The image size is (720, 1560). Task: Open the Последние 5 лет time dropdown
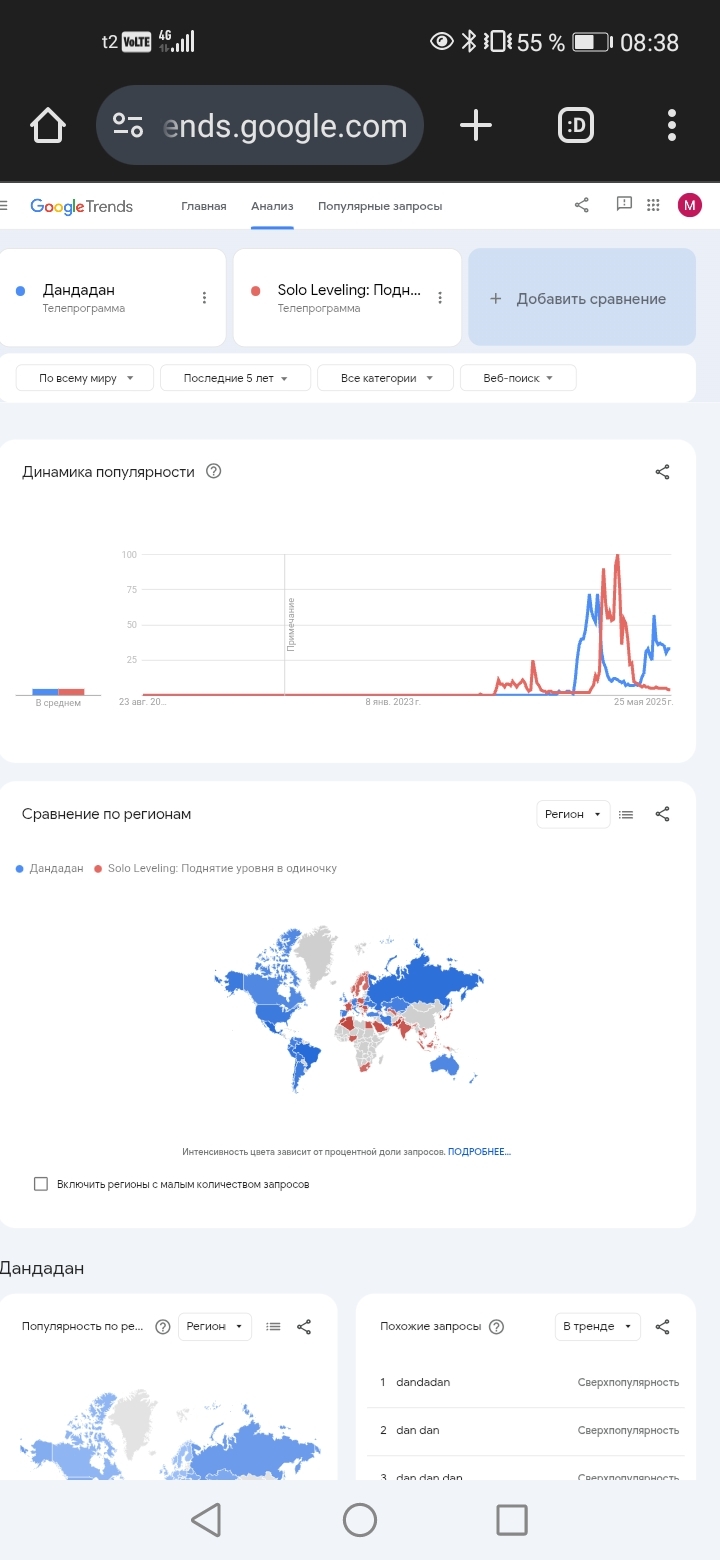235,378
